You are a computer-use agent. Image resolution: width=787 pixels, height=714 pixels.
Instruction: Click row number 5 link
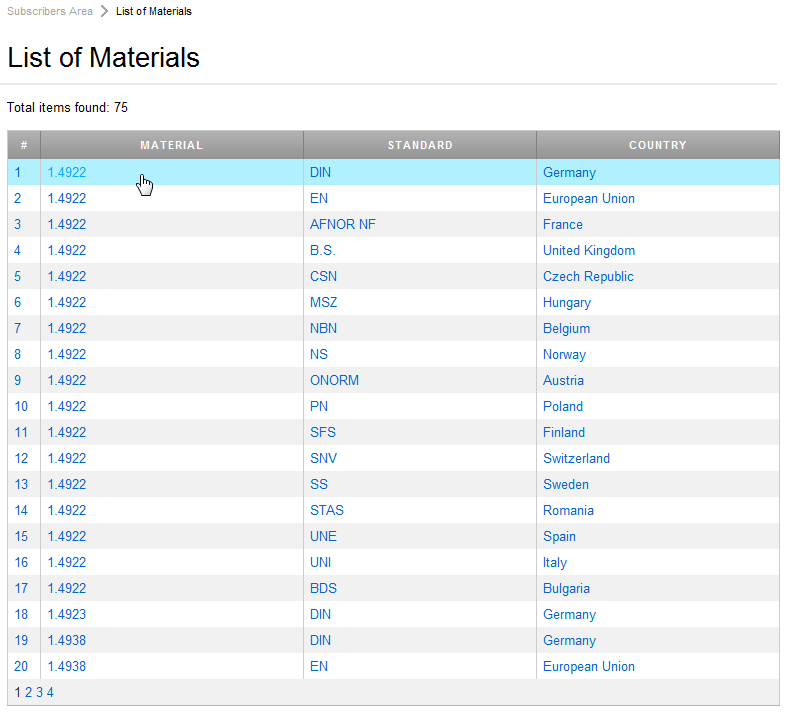coord(18,276)
